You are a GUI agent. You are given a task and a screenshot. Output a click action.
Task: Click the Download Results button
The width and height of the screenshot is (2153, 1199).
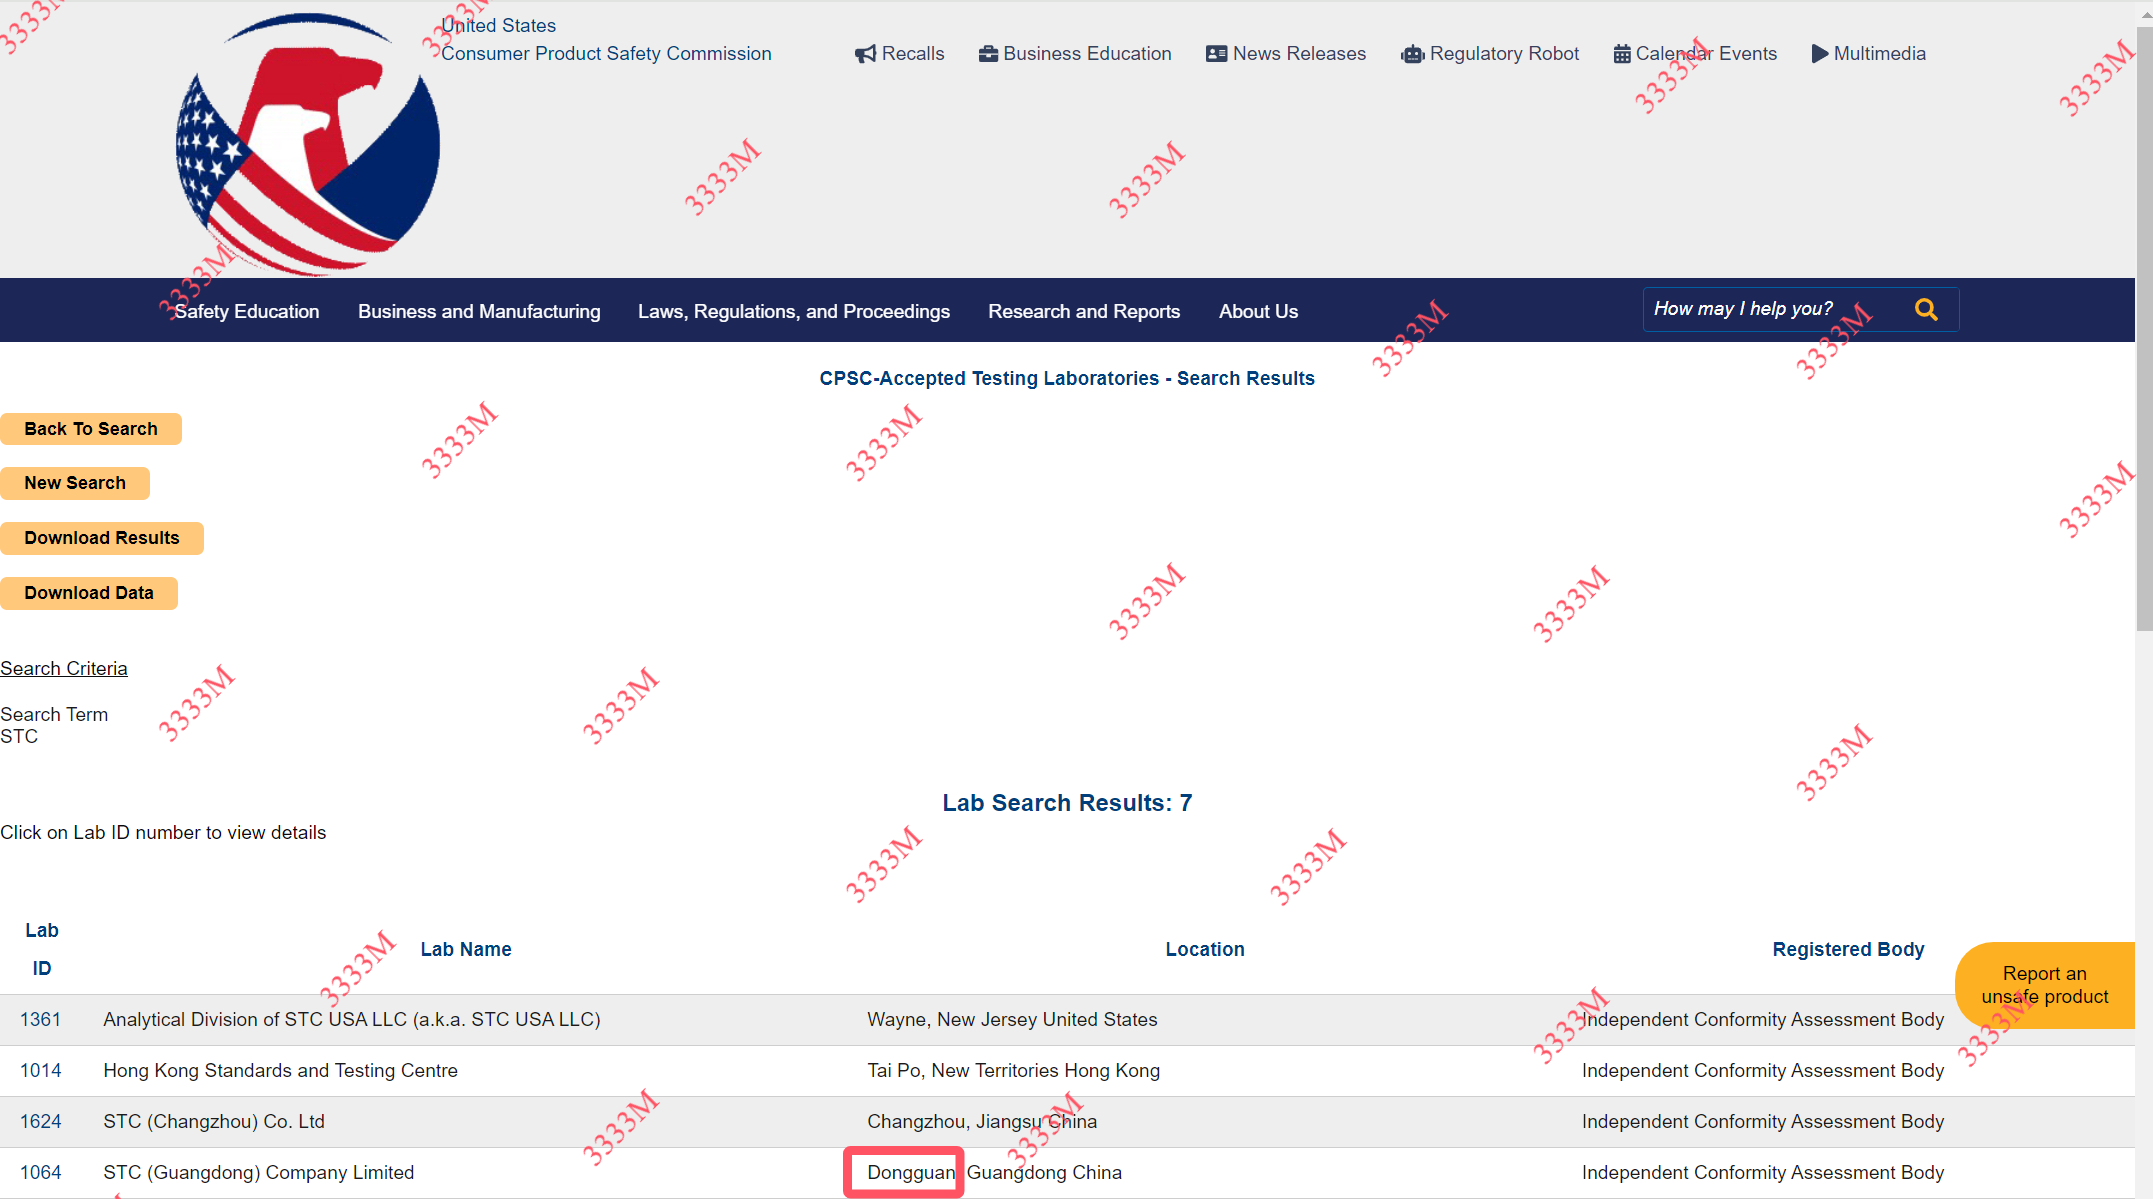point(102,538)
